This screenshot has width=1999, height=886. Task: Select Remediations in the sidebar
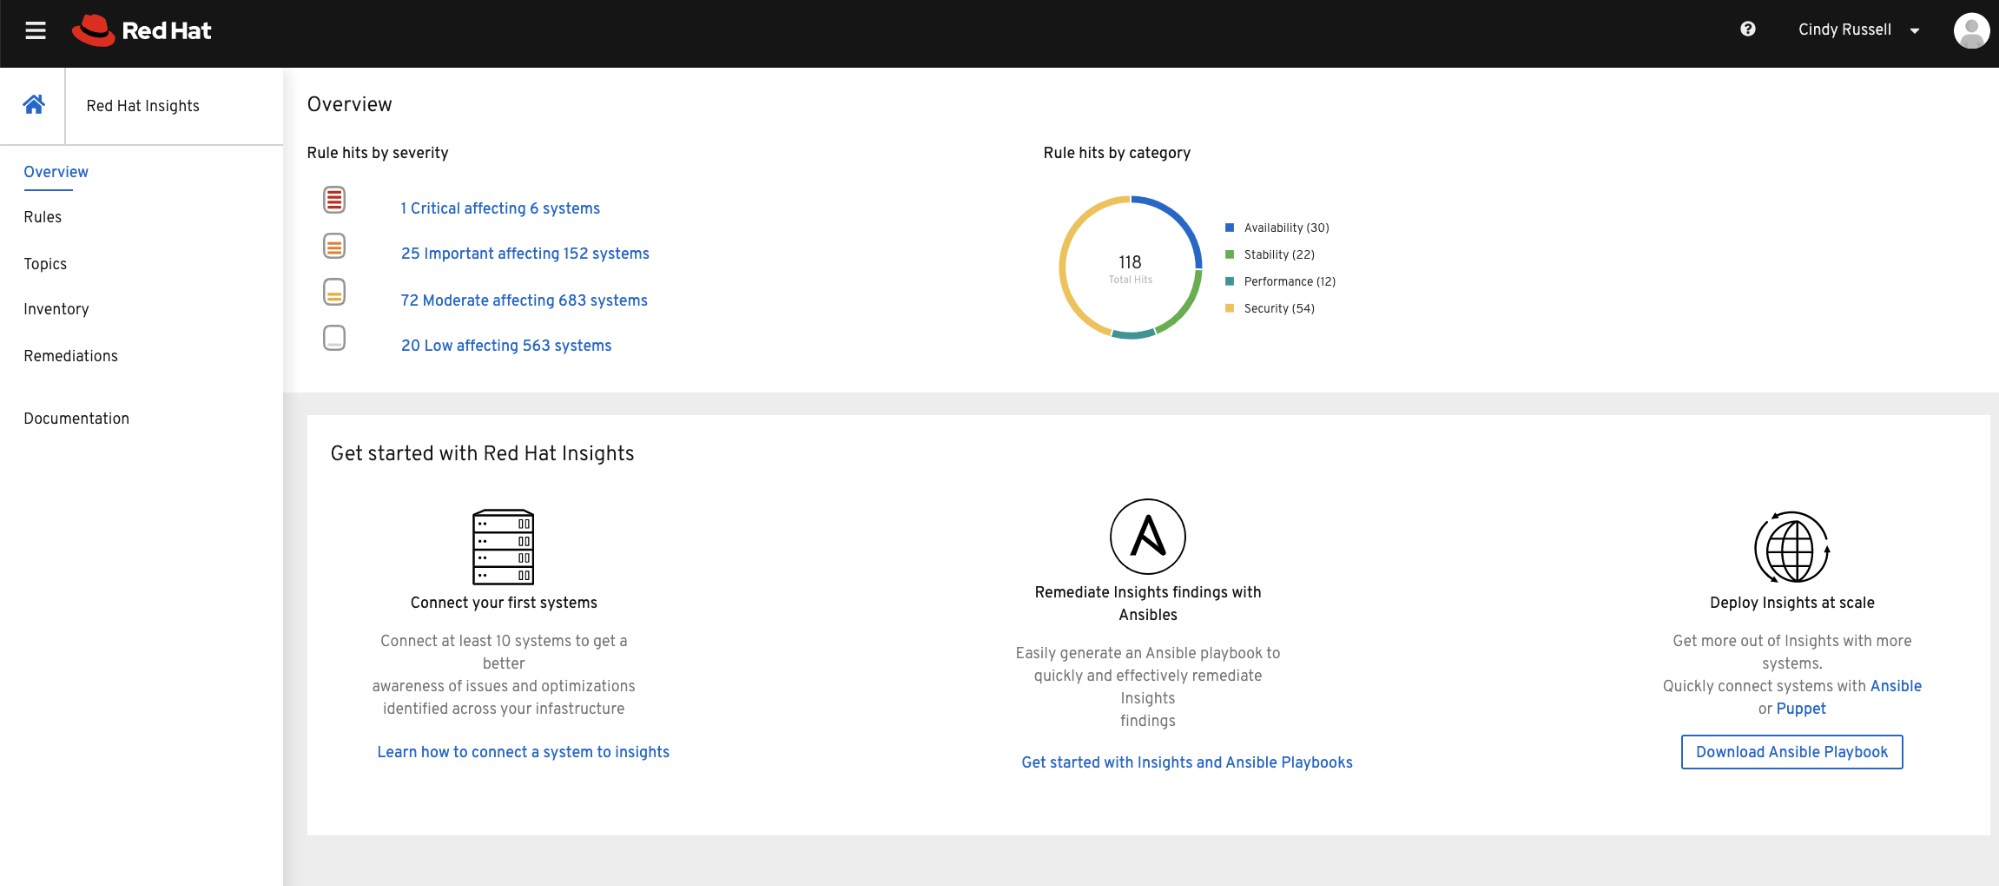pos(71,356)
